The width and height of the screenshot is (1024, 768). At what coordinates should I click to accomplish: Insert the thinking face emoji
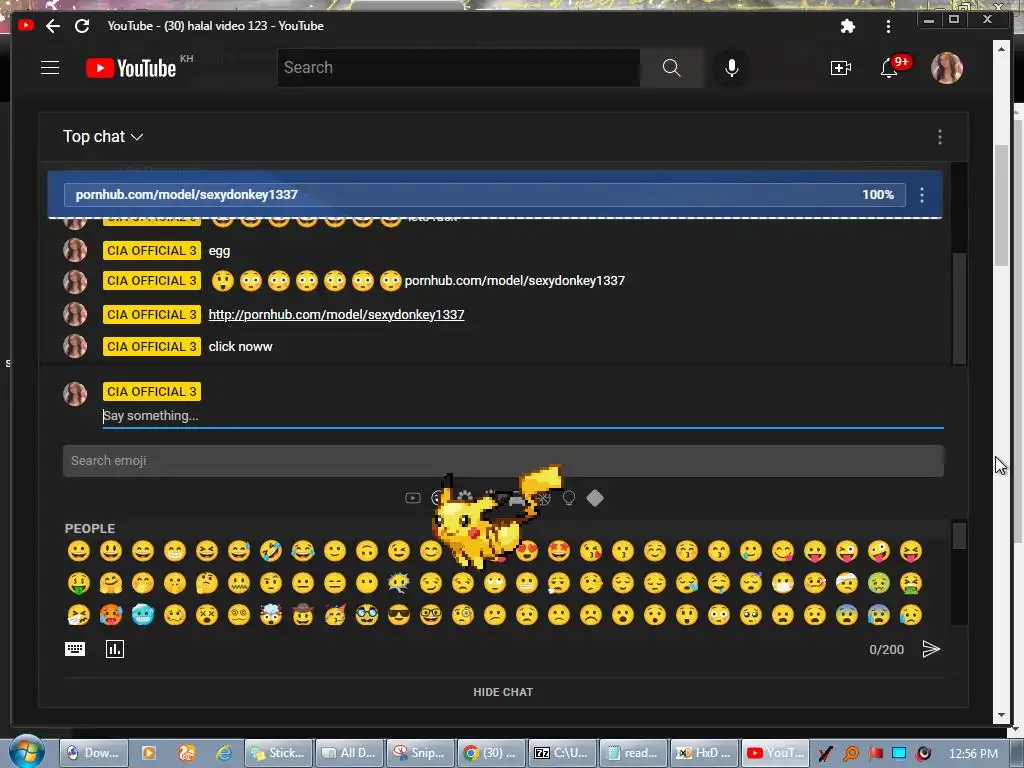pyautogui.click(x=206, y=583)
